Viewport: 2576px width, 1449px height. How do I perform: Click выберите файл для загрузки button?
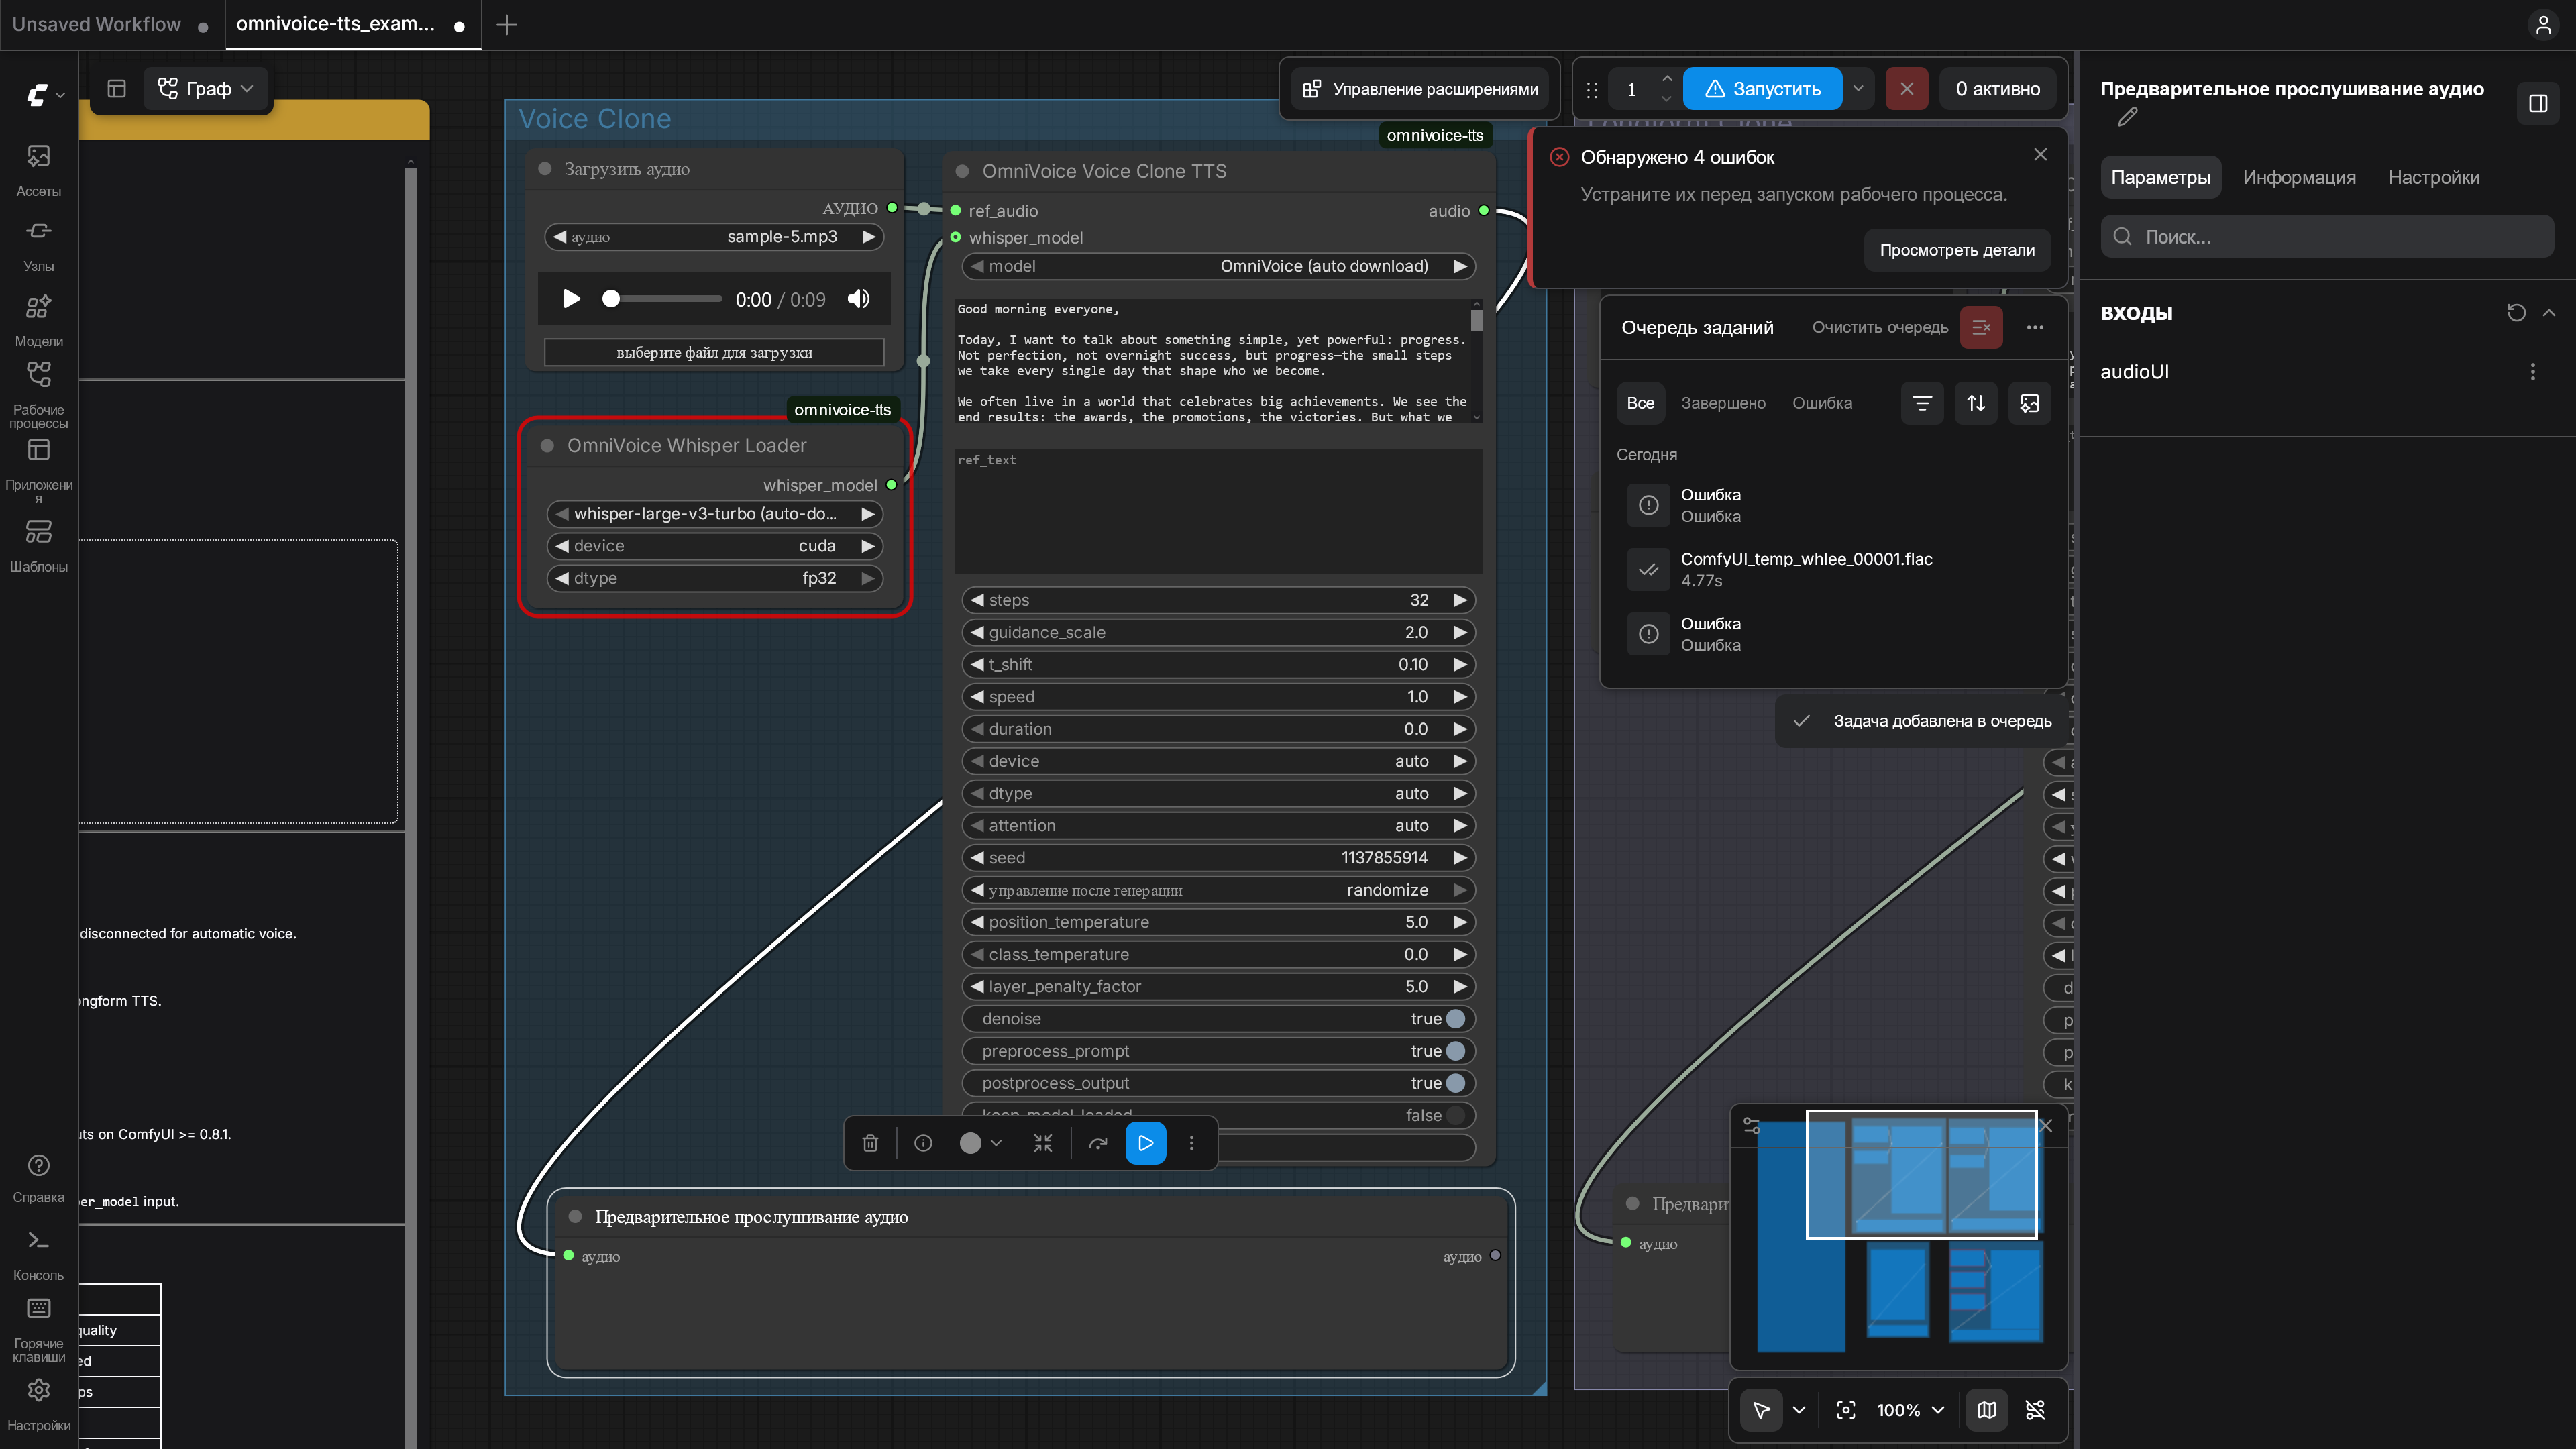click(714, 352)
